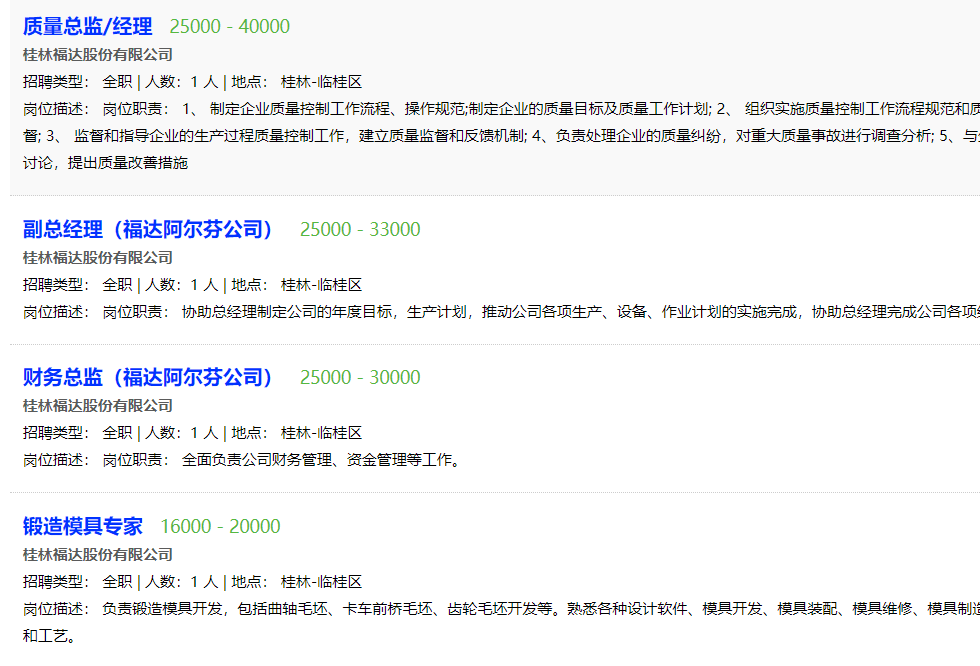Click 人数 1 人 in the 副总经理 listing
980x666 pixels.
pos(182,285)
